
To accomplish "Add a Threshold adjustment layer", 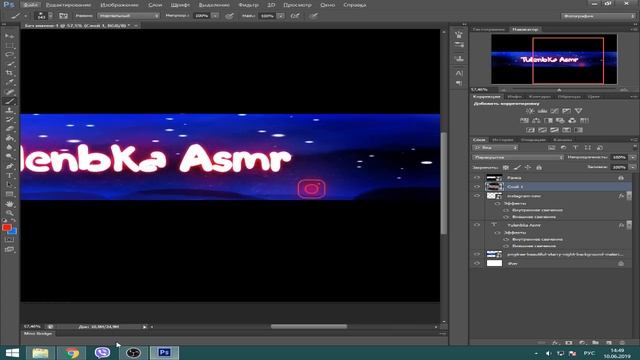I will click(x=554, y=130).
